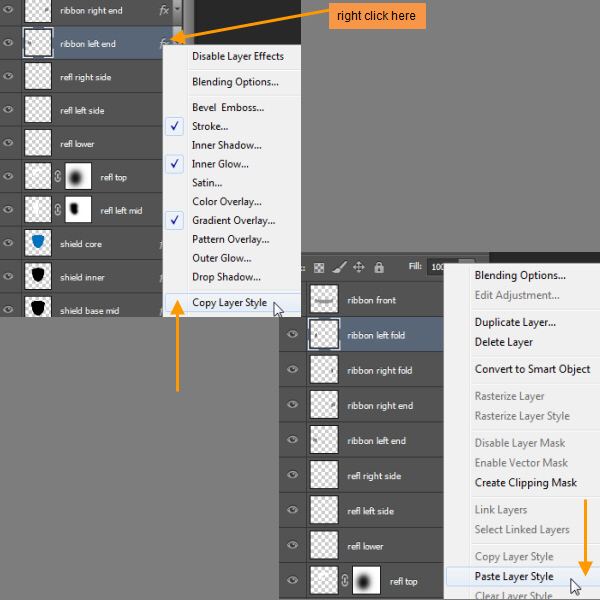Select the shield inner layer thumbnail
This screenshot has width=600, height=600.
point(38,277)
